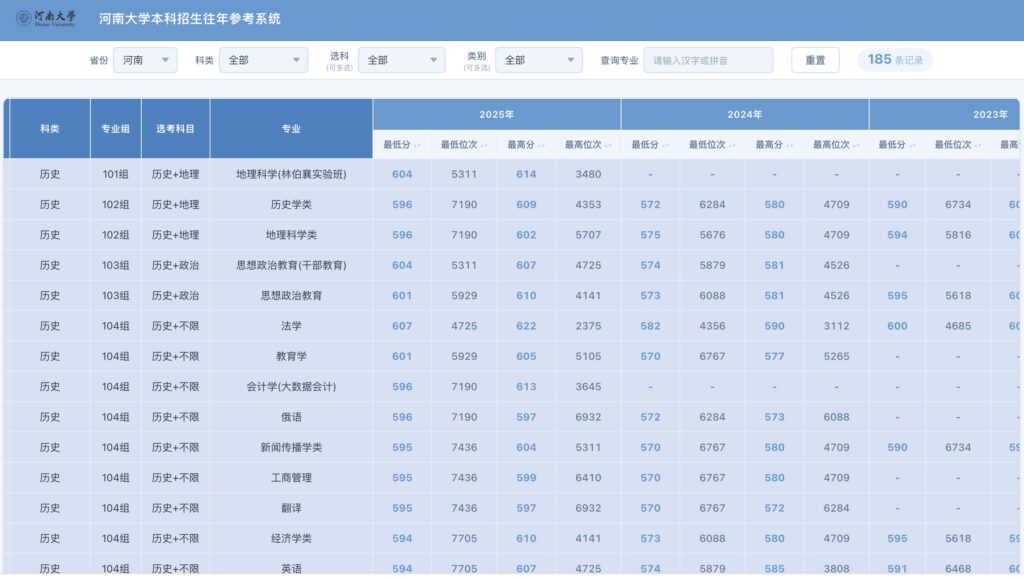Image resolution: width=1024 pixels, height=580 pixels.
Task: Open the 类别 multi-select dropdown
Action: (x=539, y=60)
